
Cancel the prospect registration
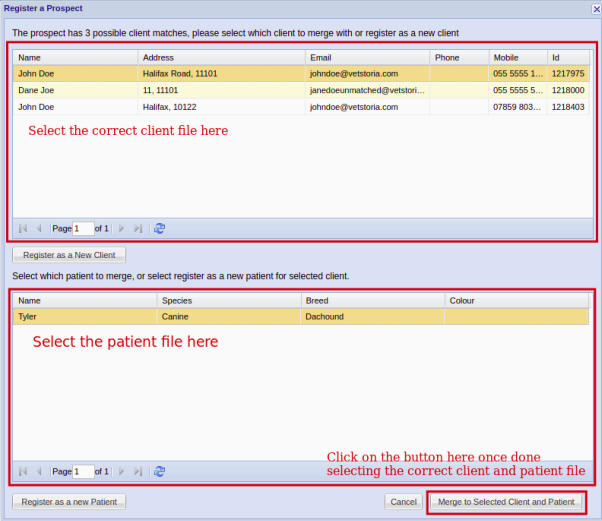(x=404, y=502)
